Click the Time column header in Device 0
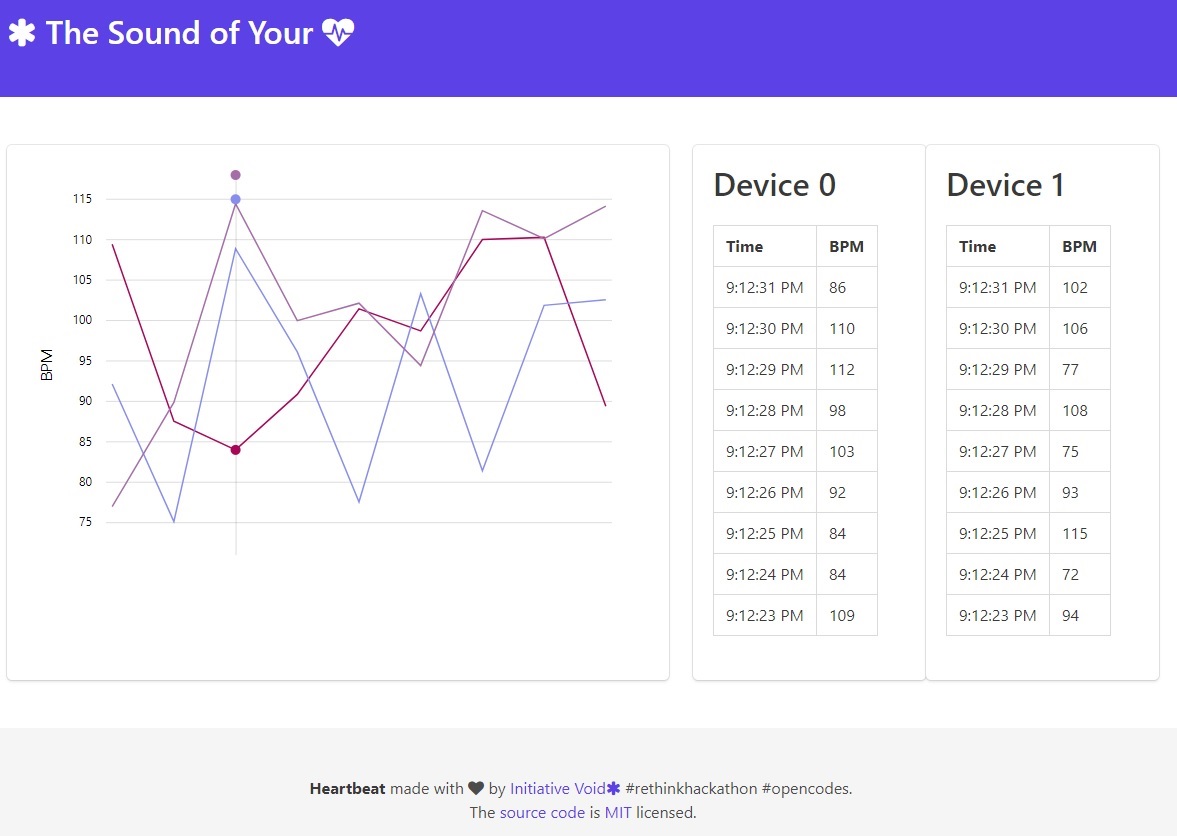This screenshot has width=1177, height=836. point(765,246)
